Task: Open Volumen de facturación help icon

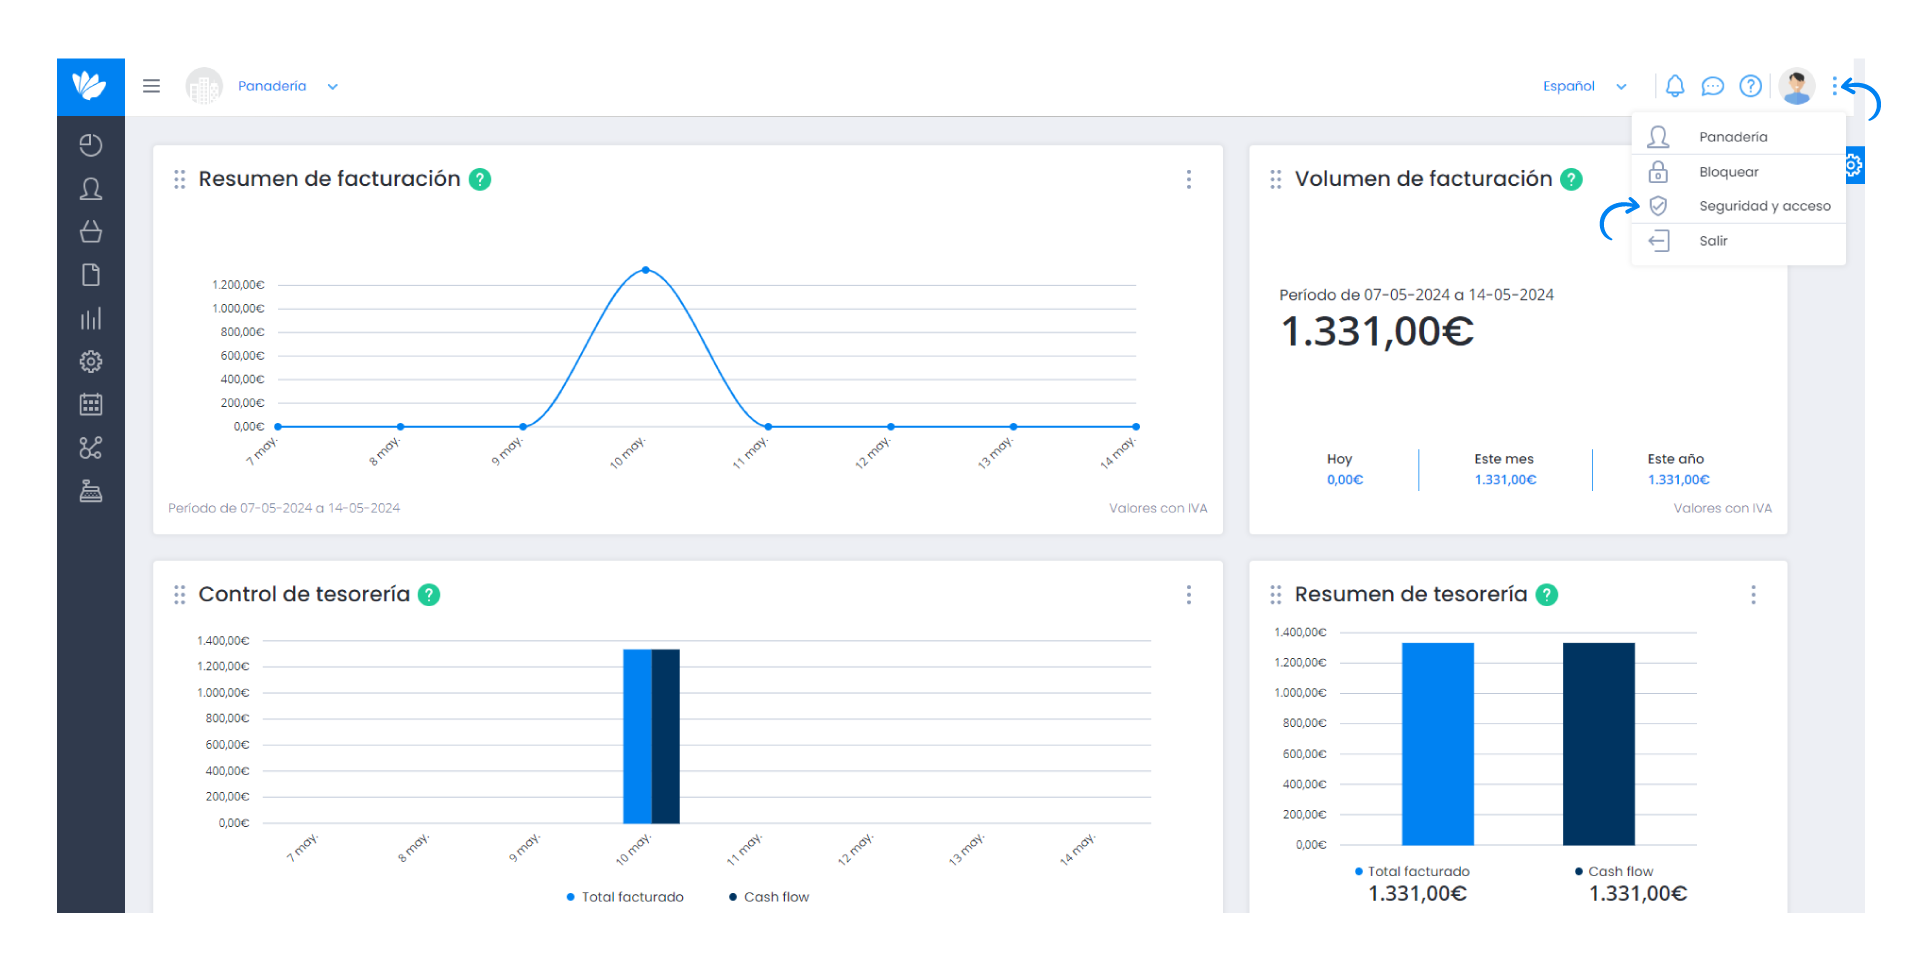Action: coord(1572,179)
